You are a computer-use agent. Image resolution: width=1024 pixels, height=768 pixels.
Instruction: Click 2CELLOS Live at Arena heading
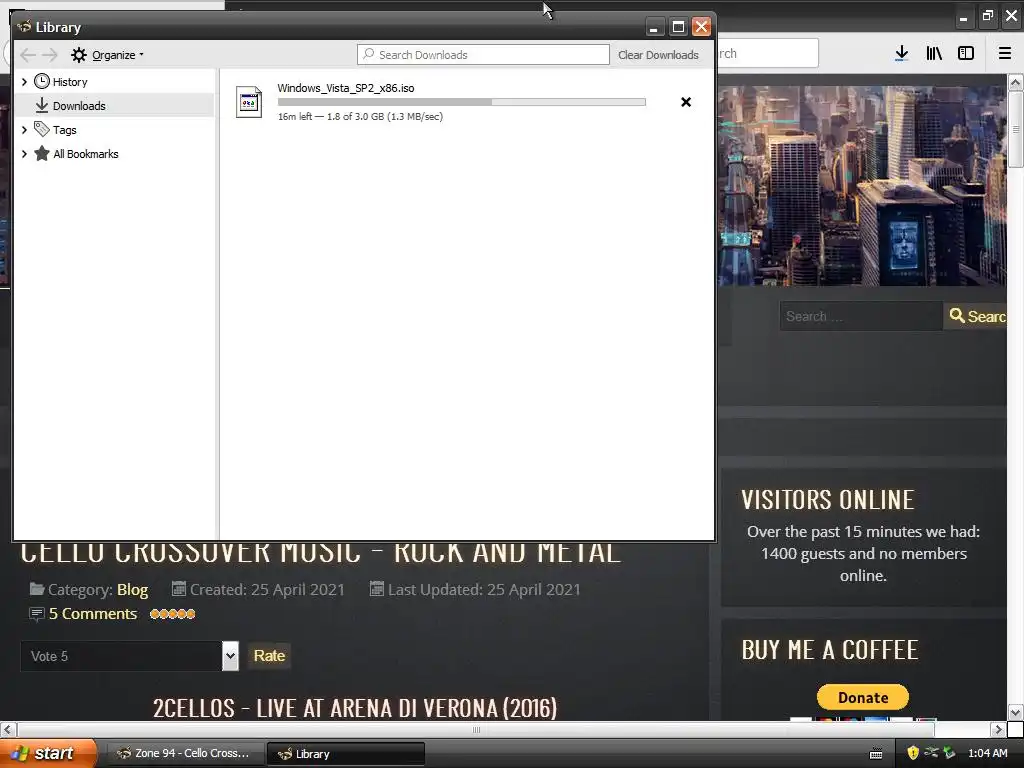click(355, 708)
